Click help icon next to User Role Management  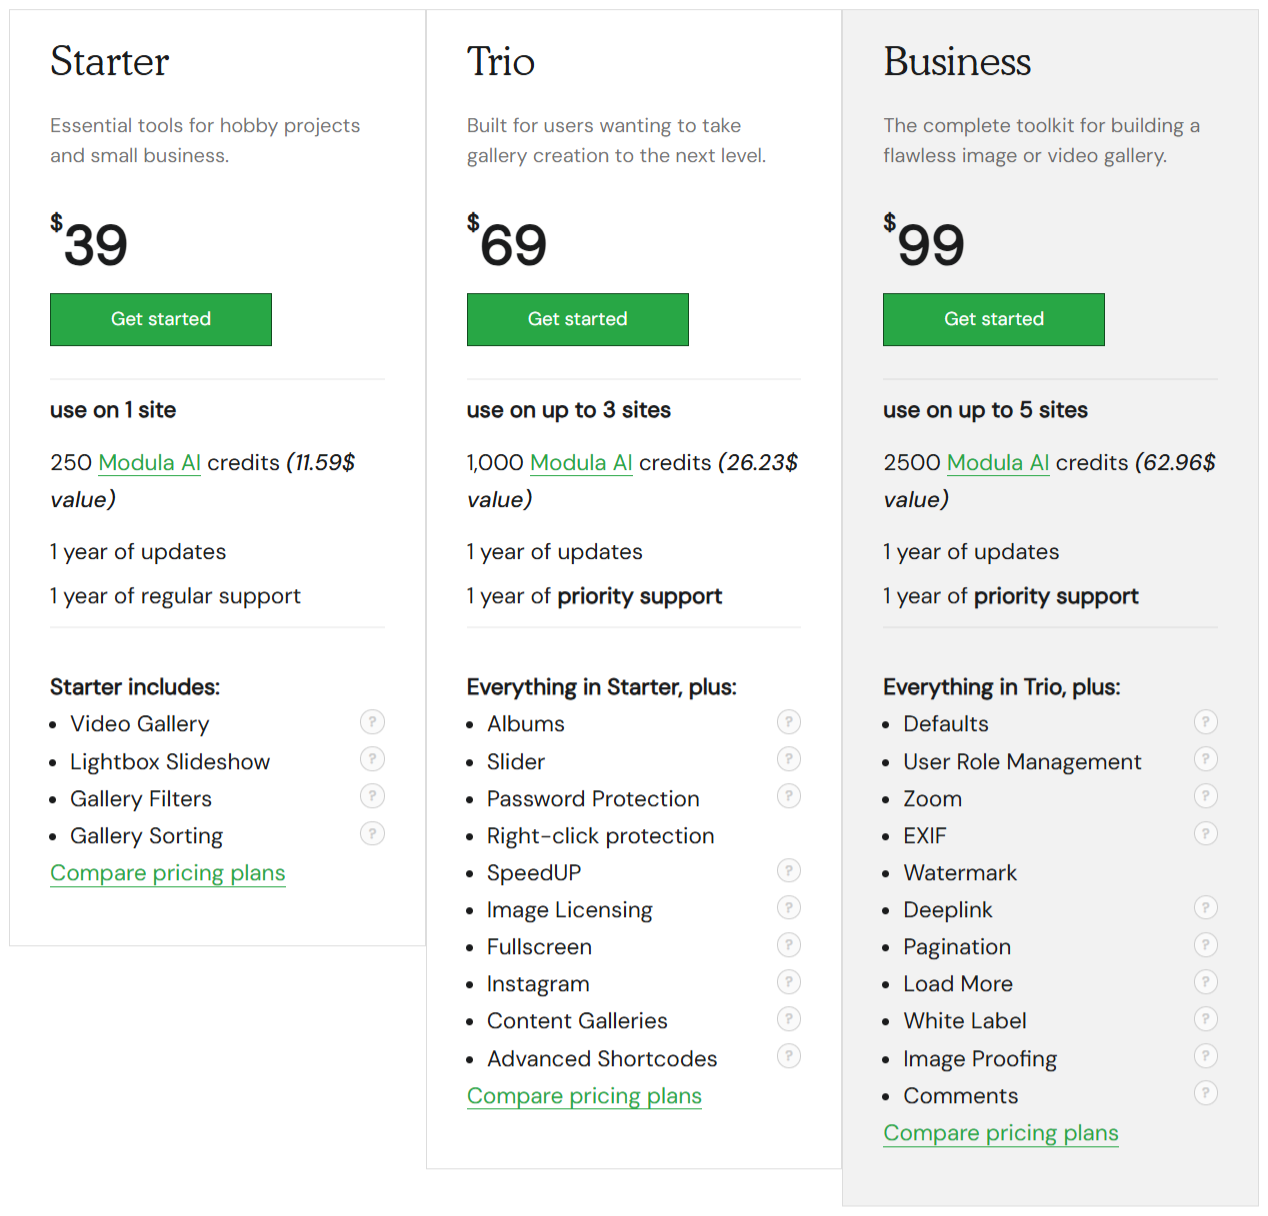(1206, 759)
